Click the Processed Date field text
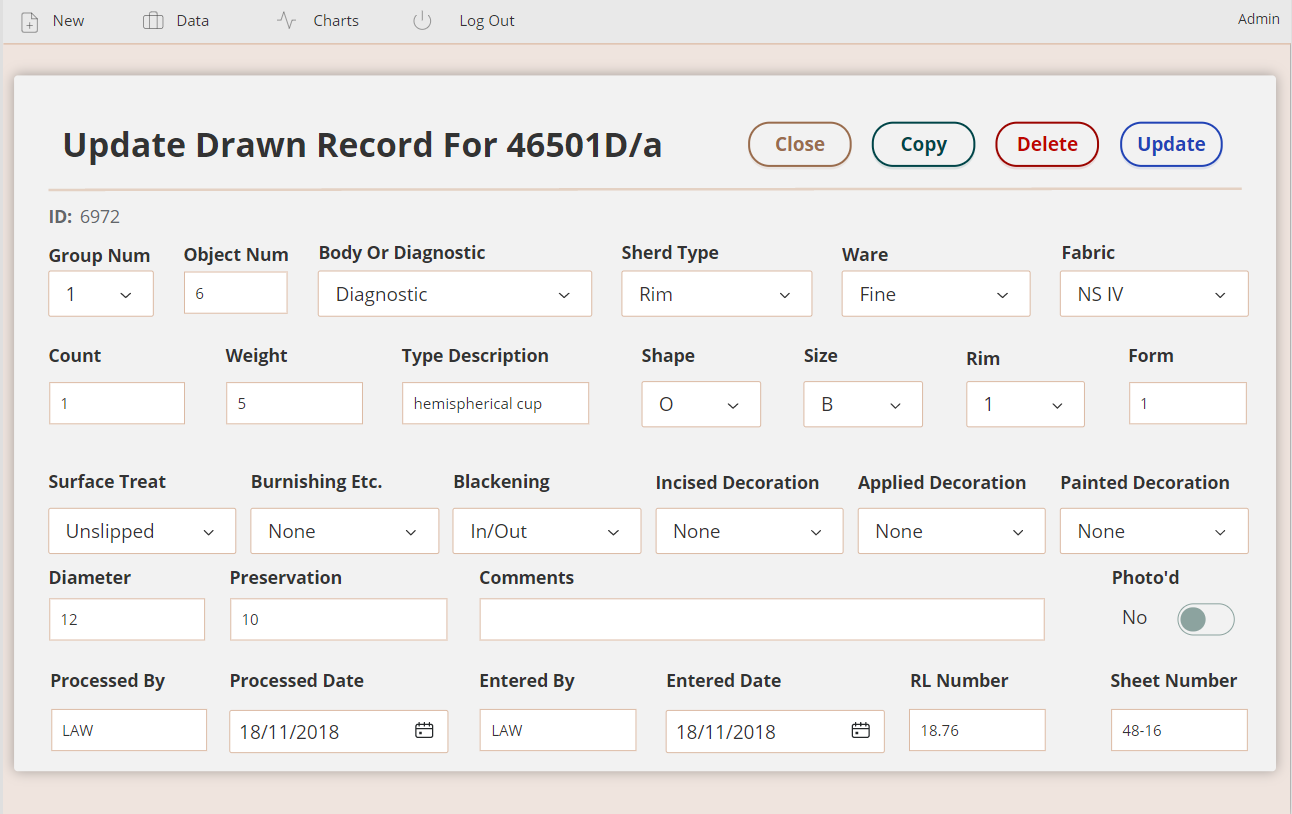This screenshot has height=814, width=1292. click(x=289, y=732)
